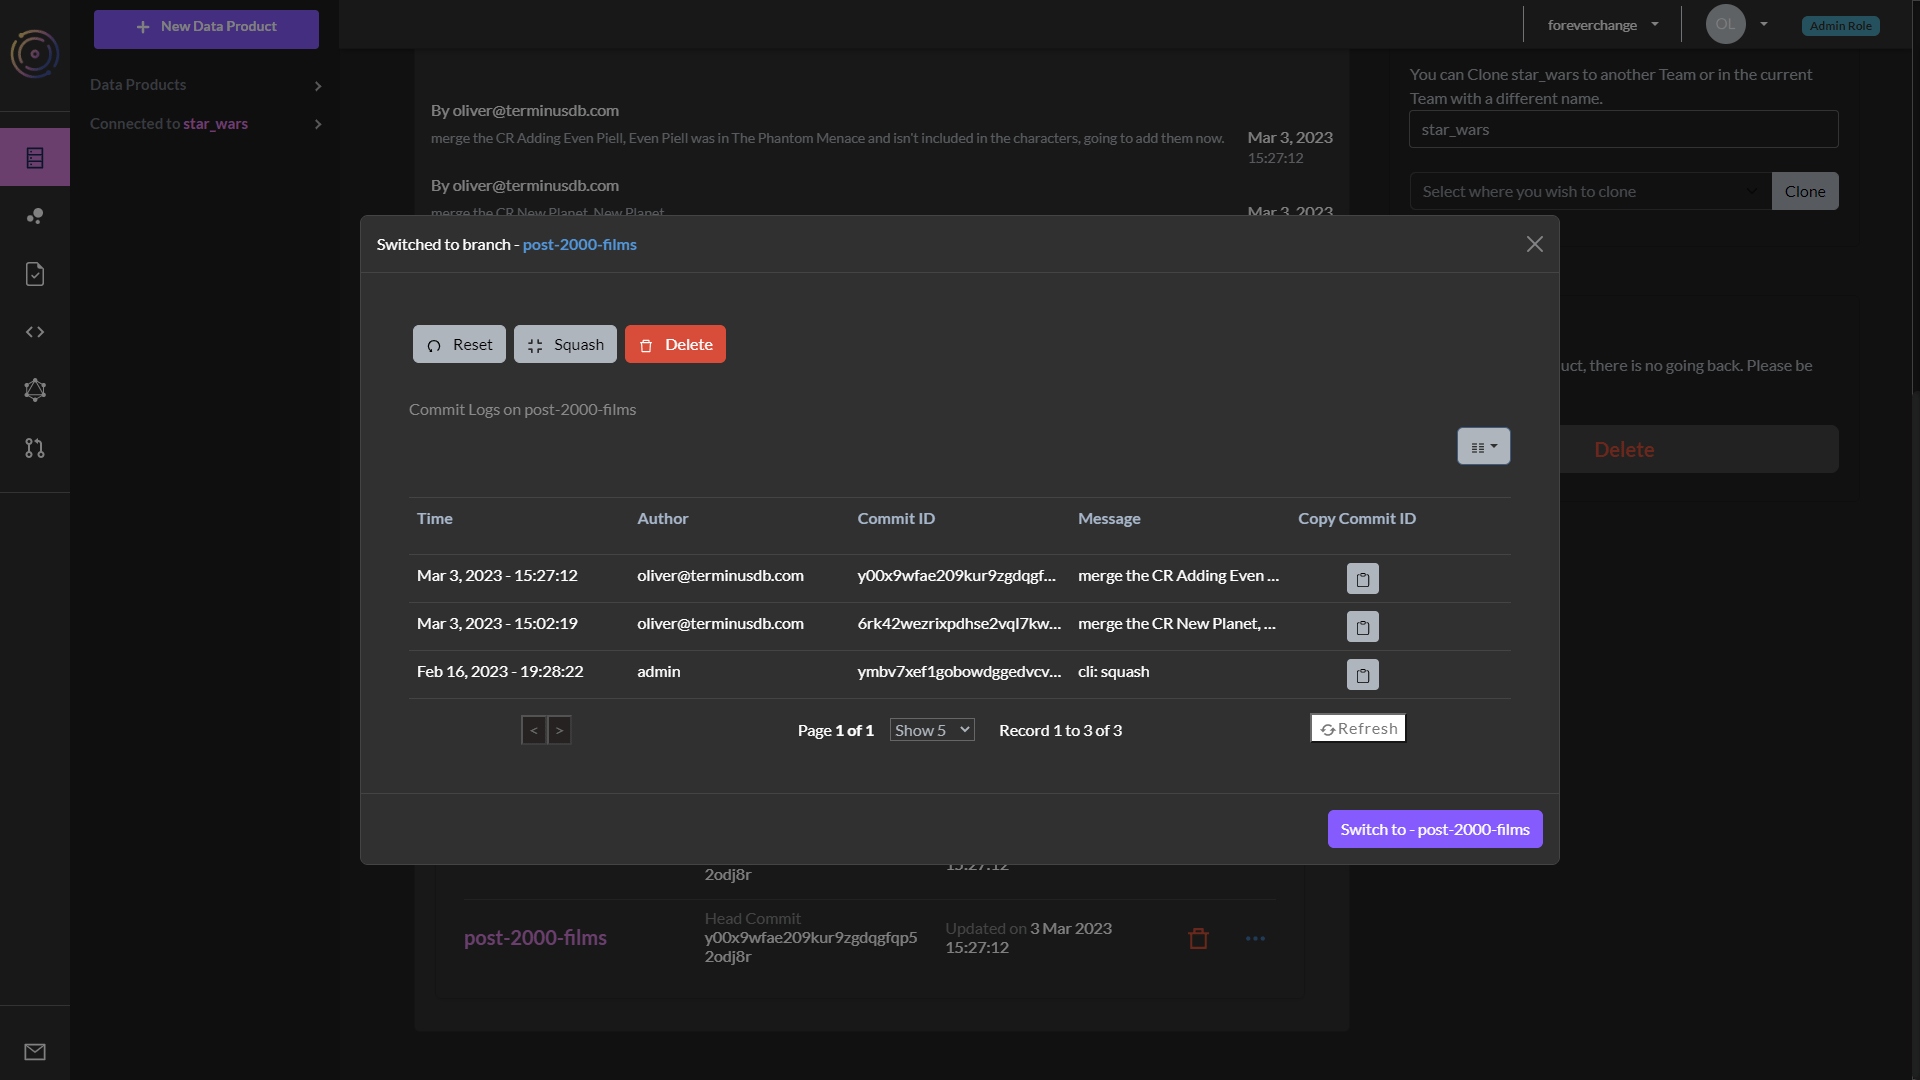The image size is (1920, 1080).
Task: Click Commit Logs on post-2000-films label
Action: pos(522,409)
